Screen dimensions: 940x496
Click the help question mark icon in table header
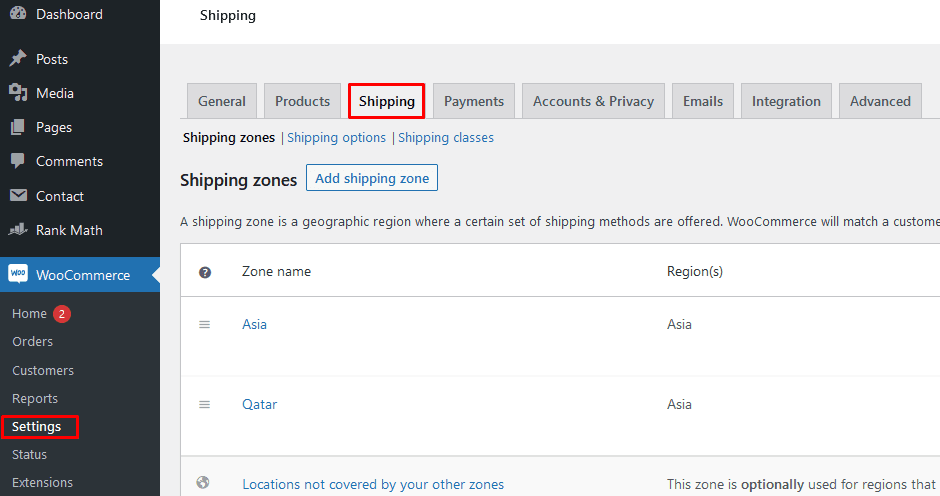pyautogui.click(x=205, y=272)
